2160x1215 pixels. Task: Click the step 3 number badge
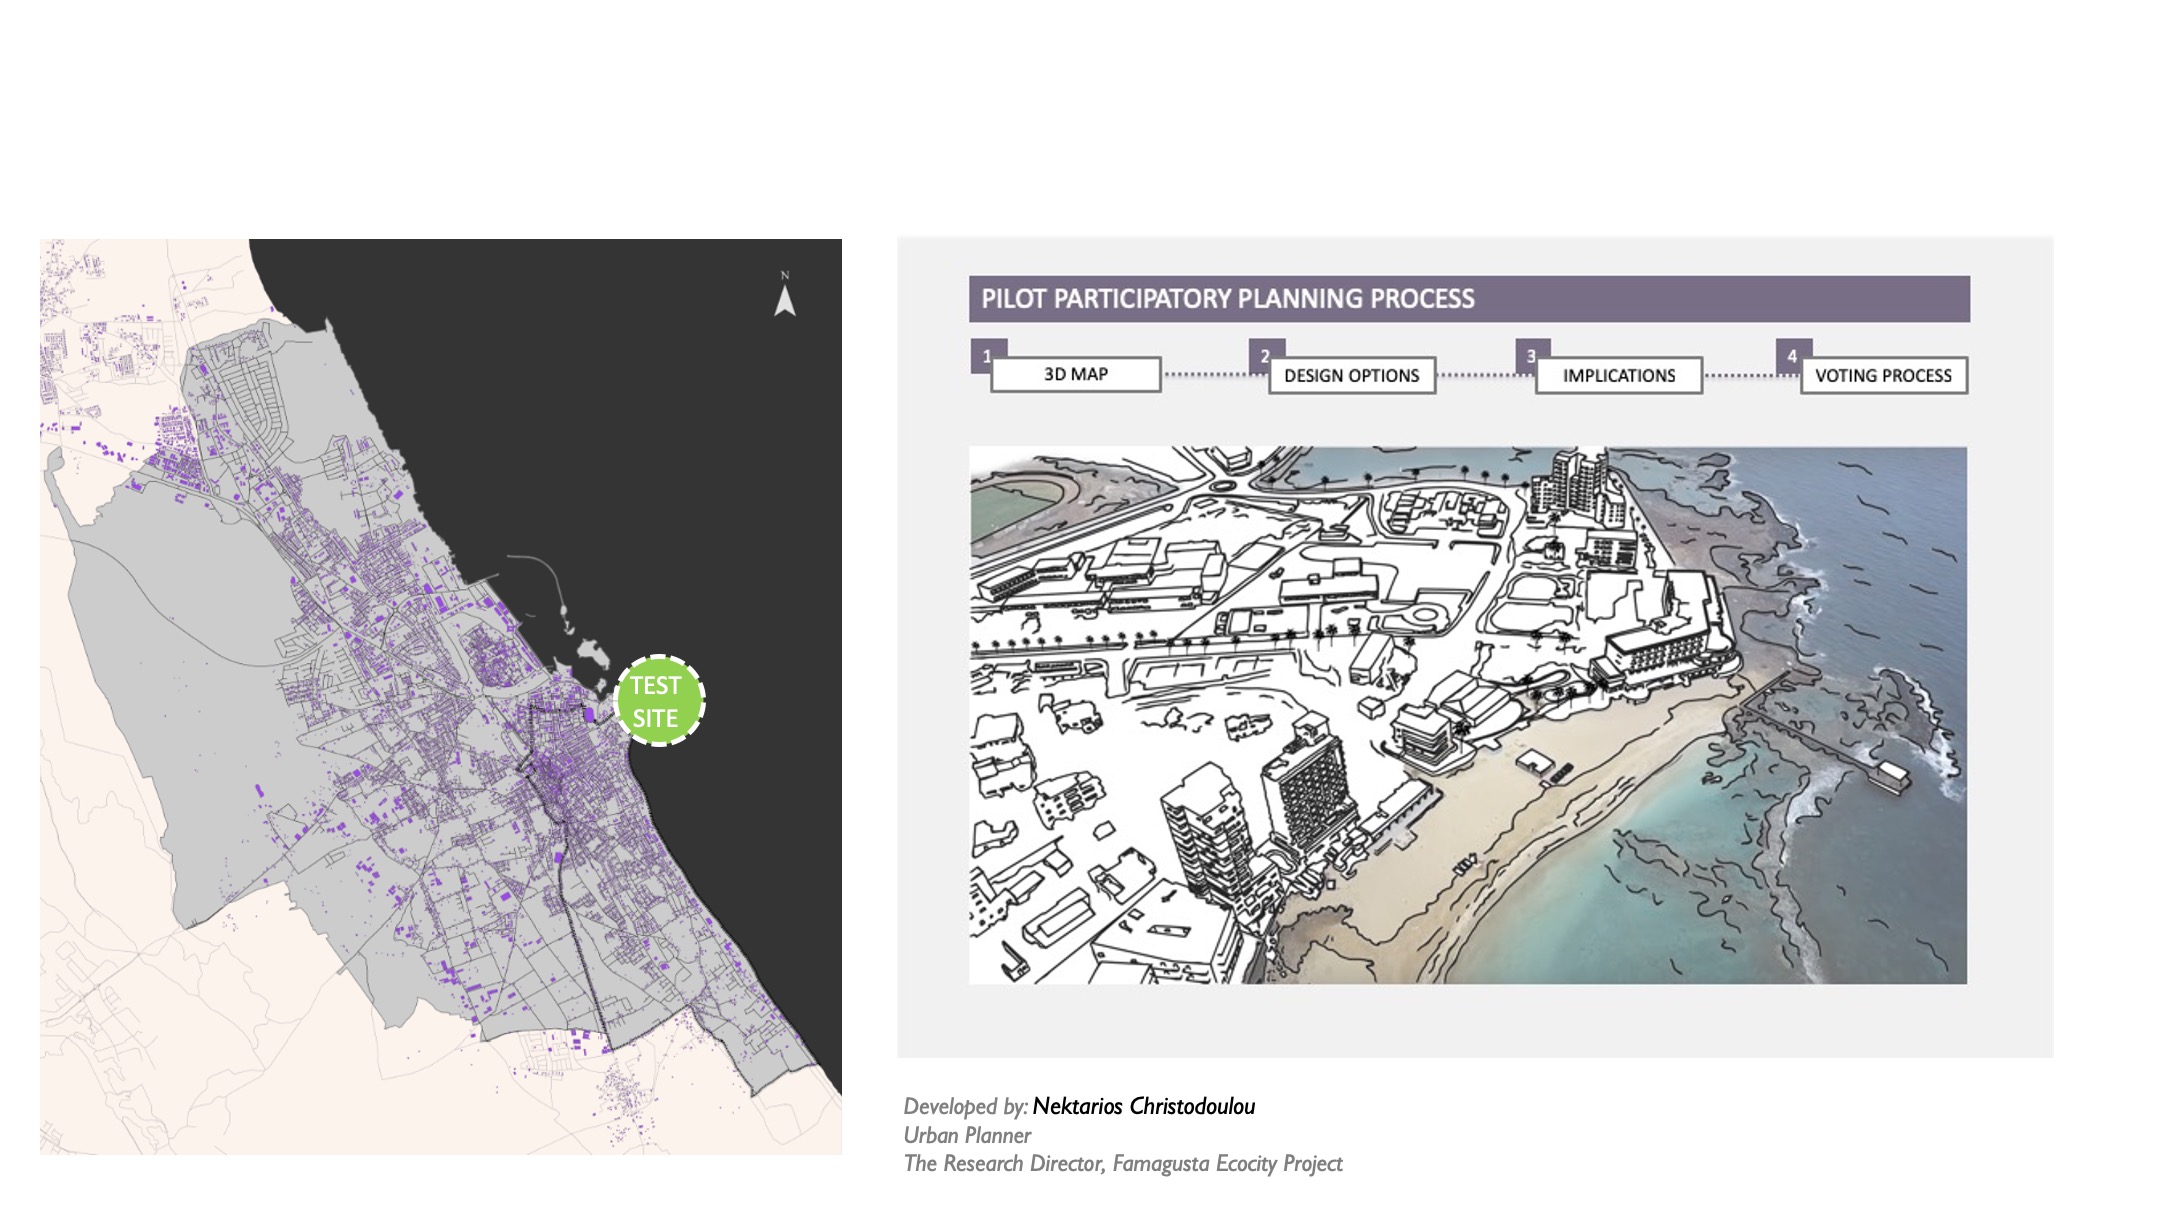tap(1529, 353)
